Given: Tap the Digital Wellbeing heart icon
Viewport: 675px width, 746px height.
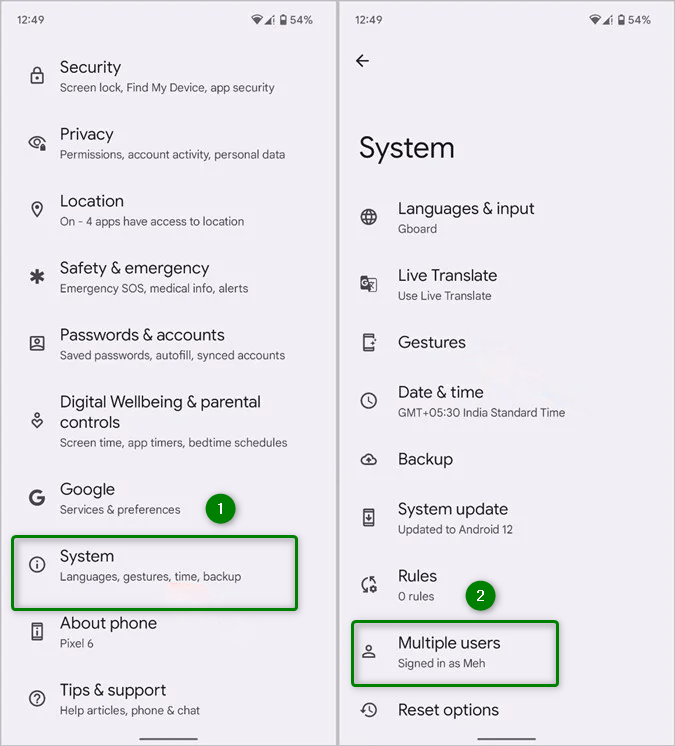Looking at the screenshot, I should coord(37,421).
